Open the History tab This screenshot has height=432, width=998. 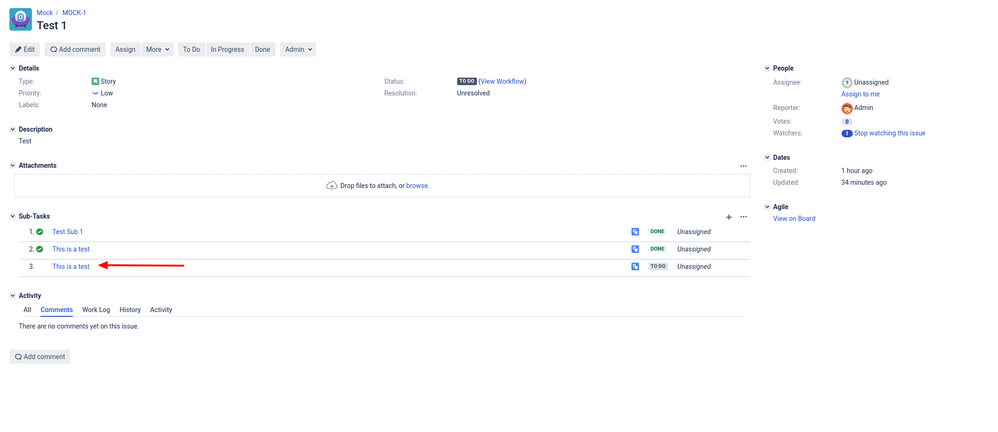(x=130, y=310)
